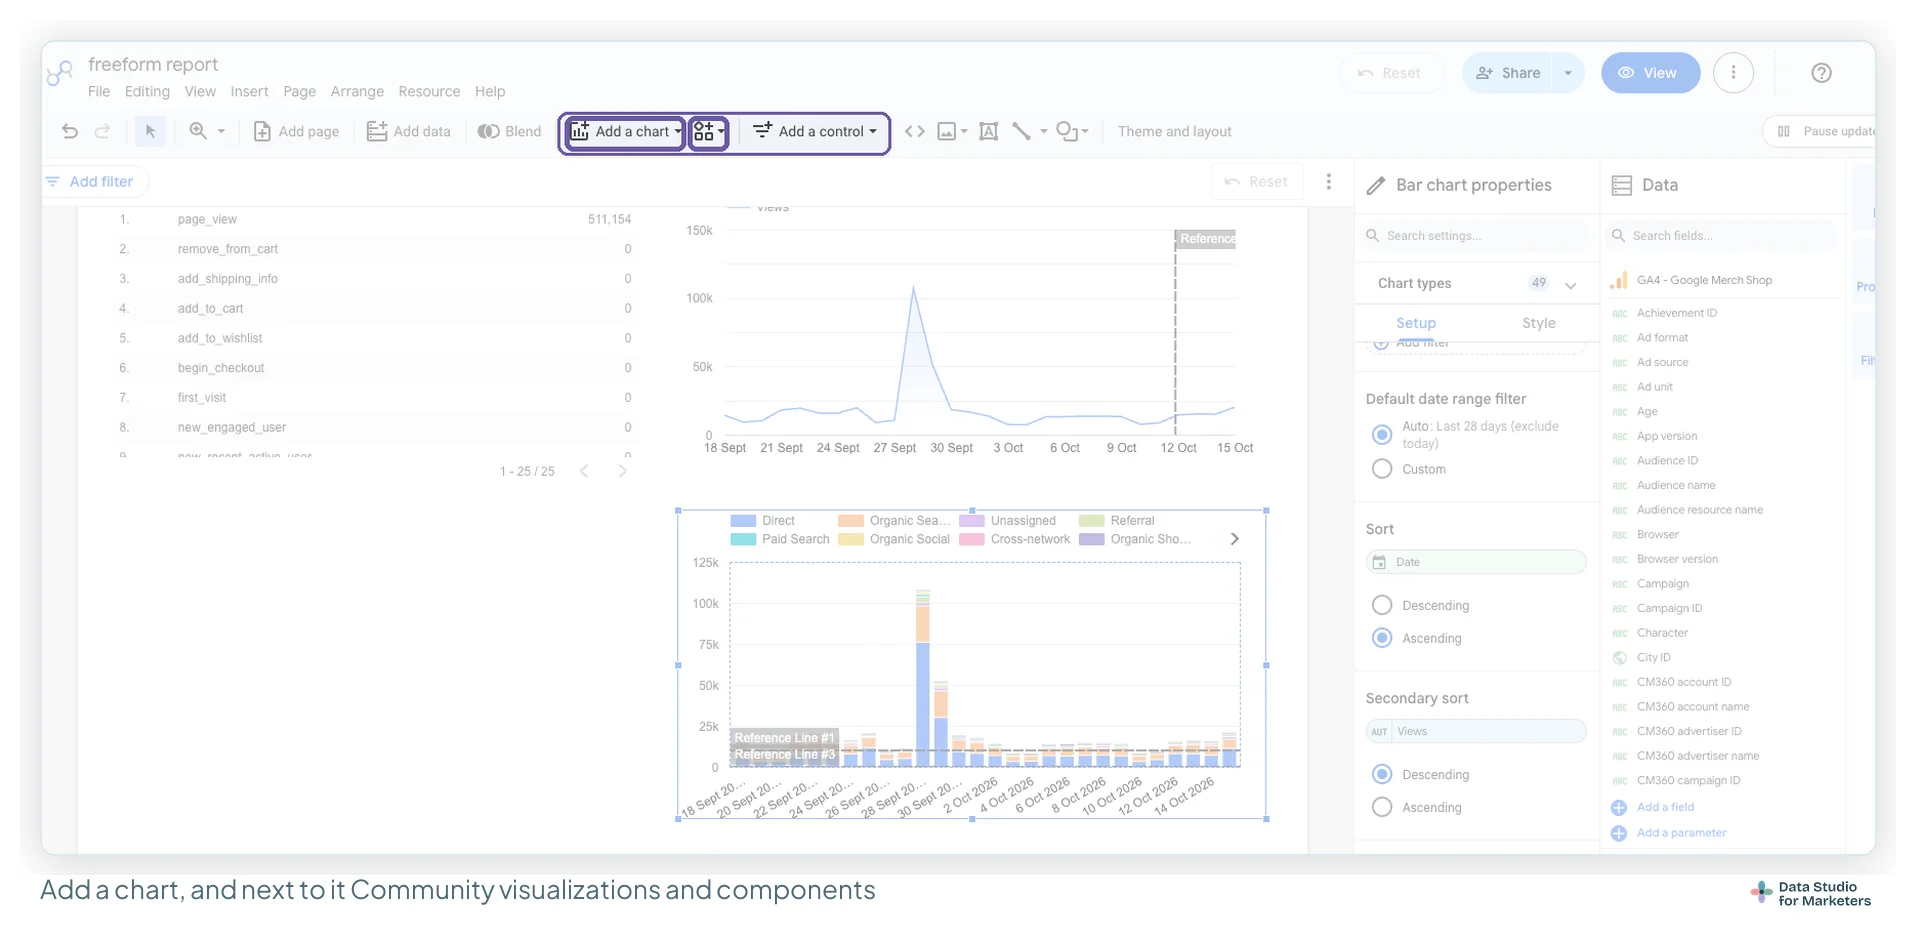Click Add a parameter link
Viewport: 1916px width, 929px height.
click(1681, 832)
